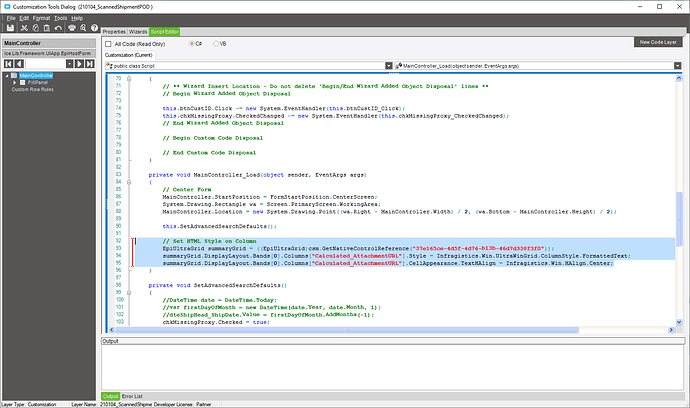Click the 'private void SetAdvancedSearchDefaults()' line
Screen dimensions: 690x408
coord(217,285)
